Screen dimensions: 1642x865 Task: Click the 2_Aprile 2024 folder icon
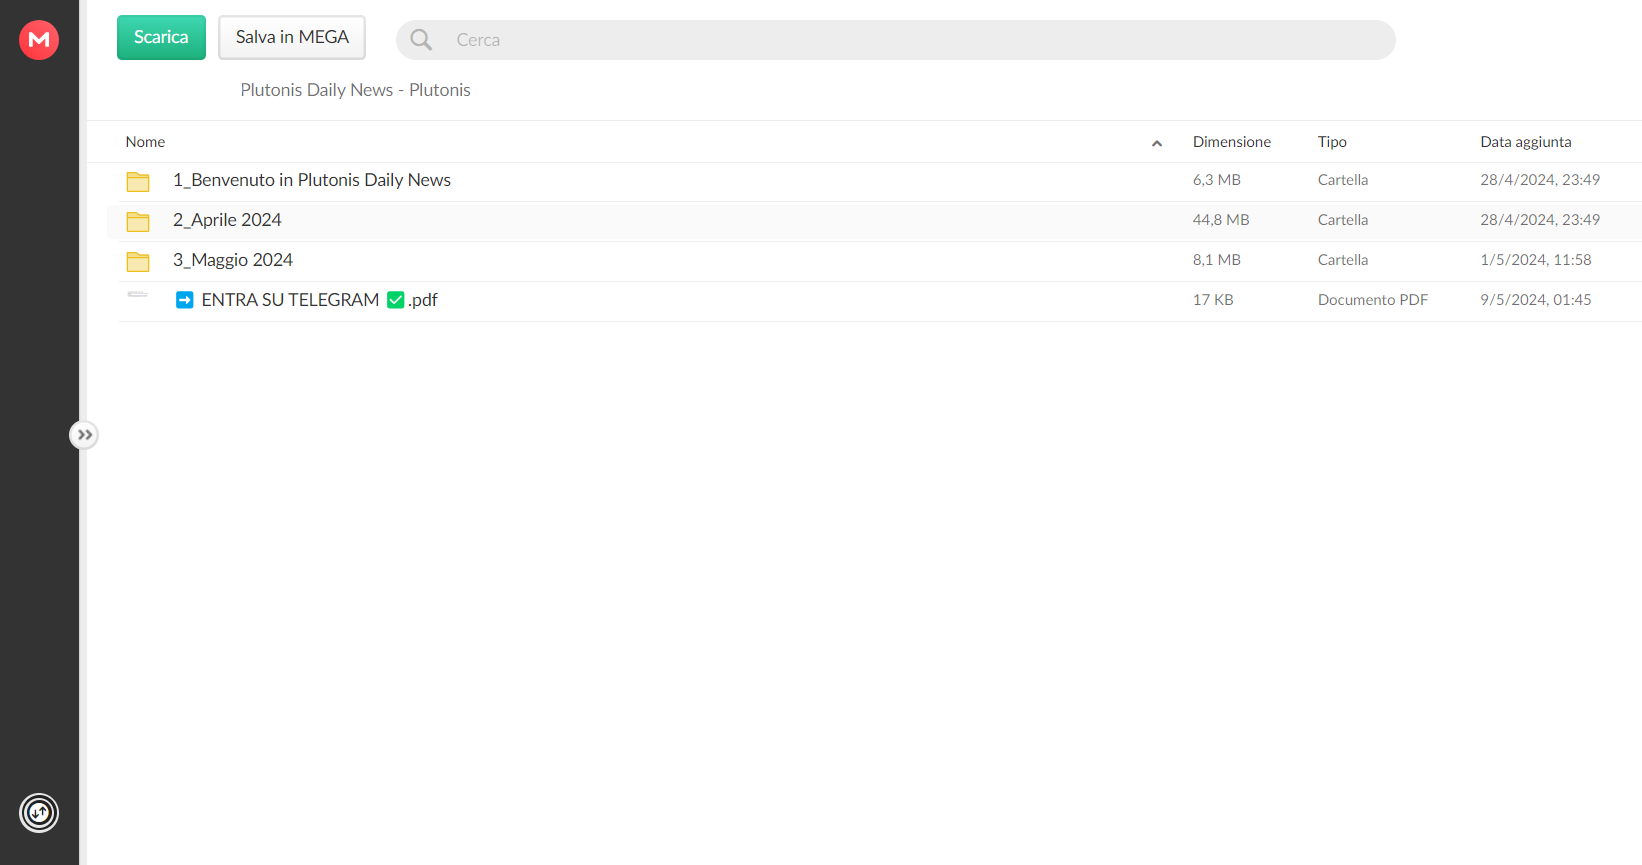[138, 221]
